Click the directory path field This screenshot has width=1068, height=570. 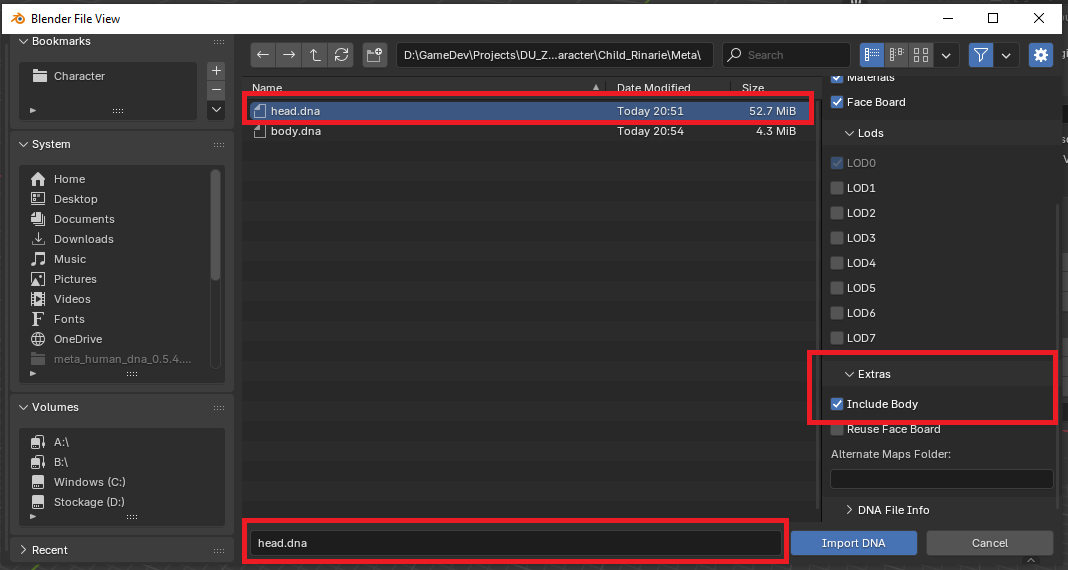(554, 55)
